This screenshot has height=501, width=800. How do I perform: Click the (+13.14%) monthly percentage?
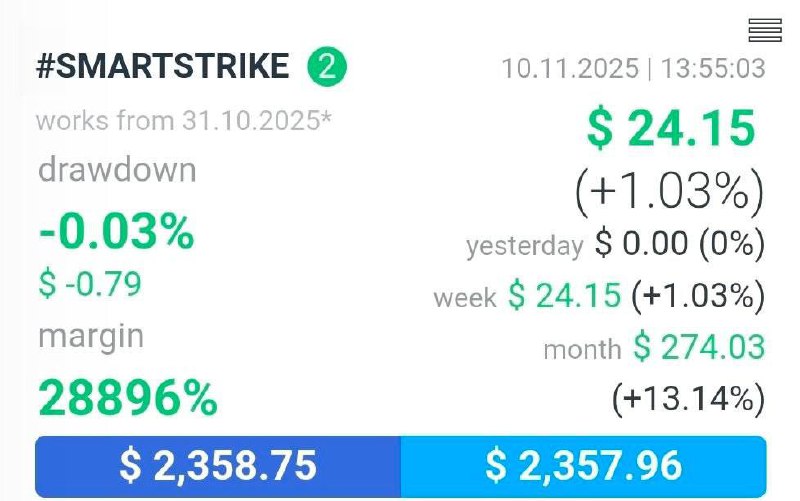(688, 399)
